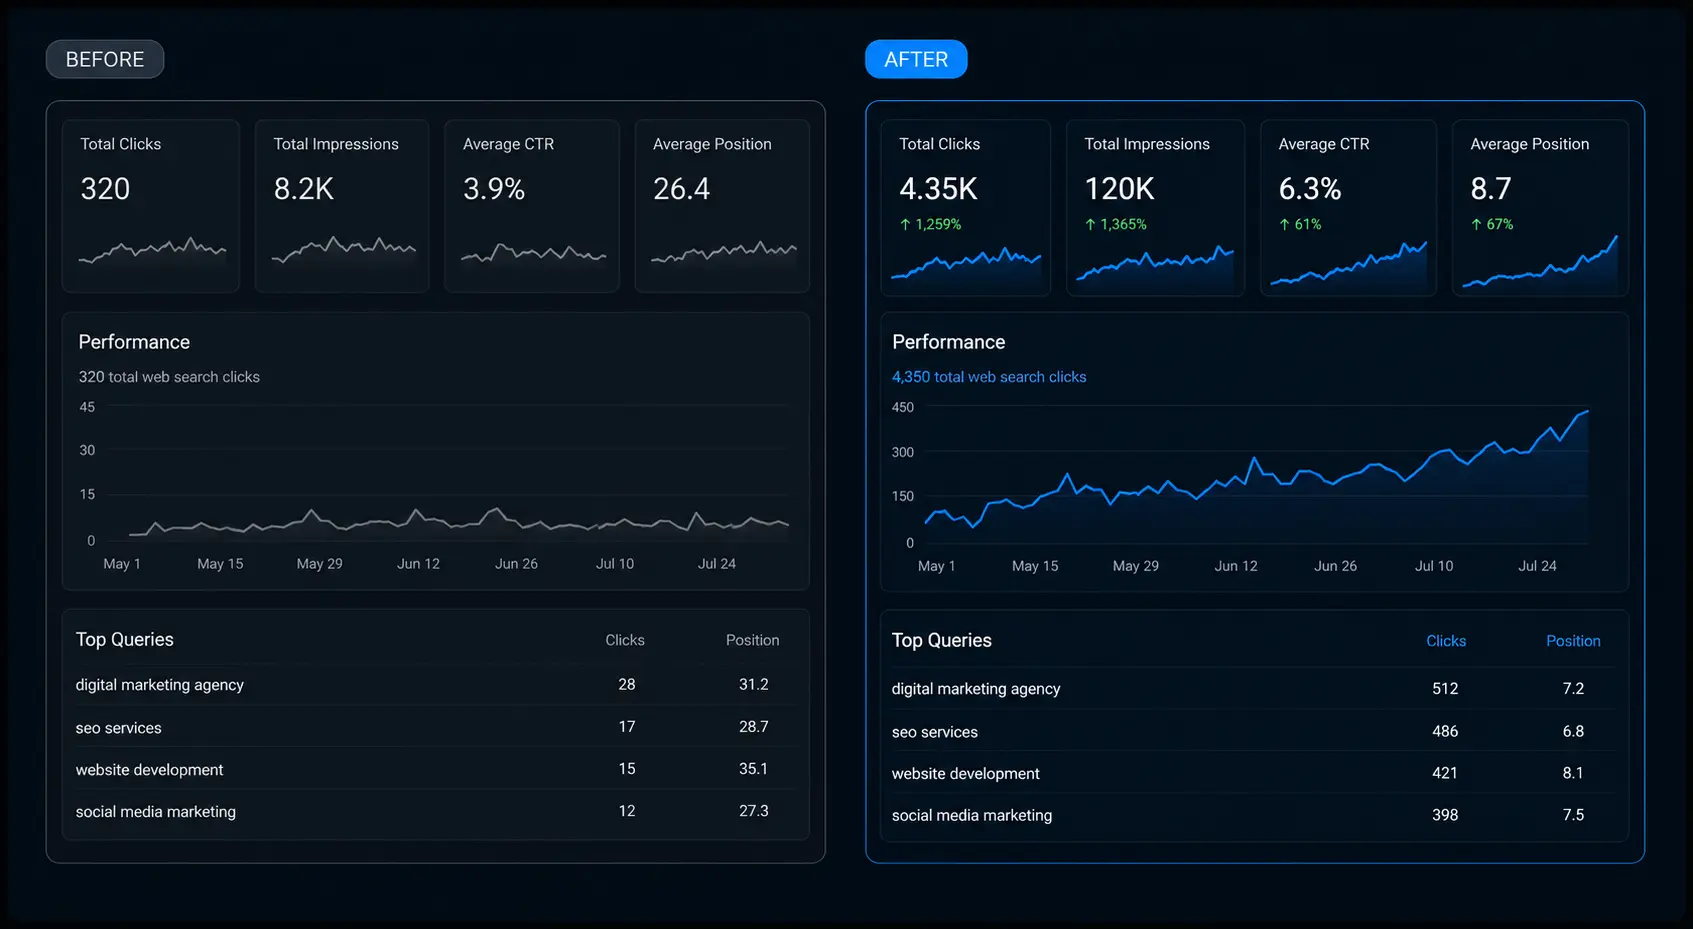Select the Before panel's Average CTR 3.9% card
Screen dimensions: 1693x929
coord(532,206)
